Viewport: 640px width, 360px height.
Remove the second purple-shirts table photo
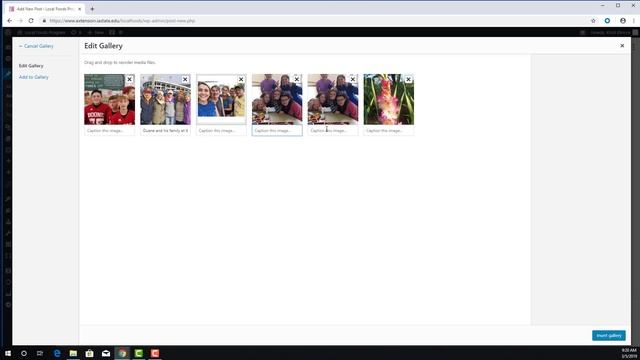tap(353, 79)
